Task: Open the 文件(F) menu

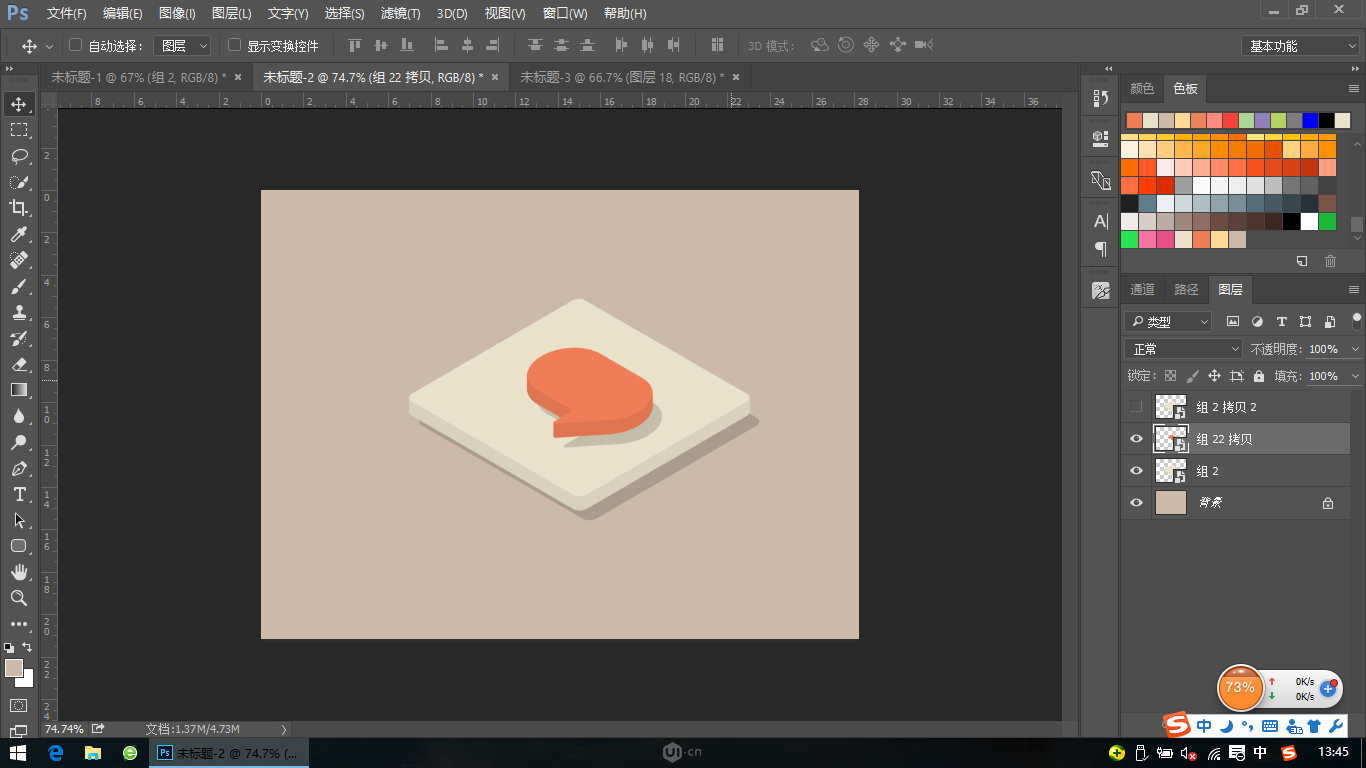Action: click(x=66, y=13)
